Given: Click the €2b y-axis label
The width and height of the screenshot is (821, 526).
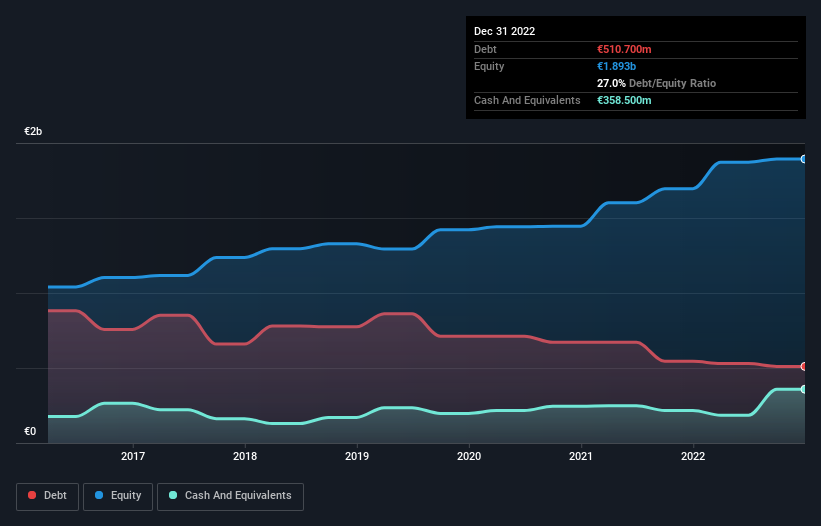Looking at the screenshot, I should point(33,131).
